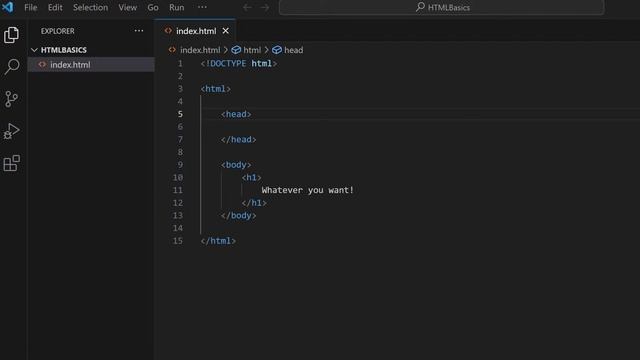Click file icon beside index.html in Explorer

click(x=42, y=64)
